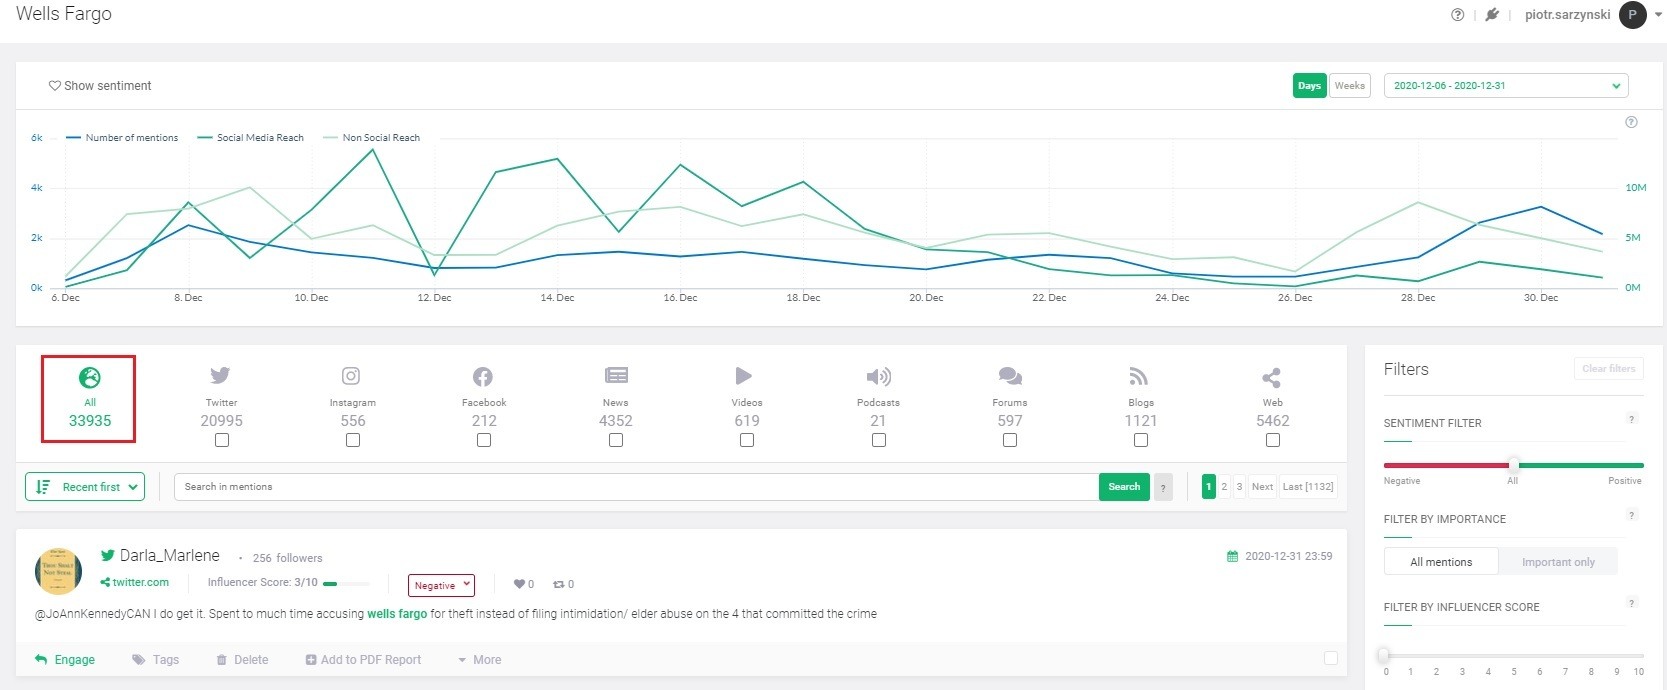Screen dimensions: 1667x690
Task: Click the chart help question mark icon
Action: coord(1631,122)
